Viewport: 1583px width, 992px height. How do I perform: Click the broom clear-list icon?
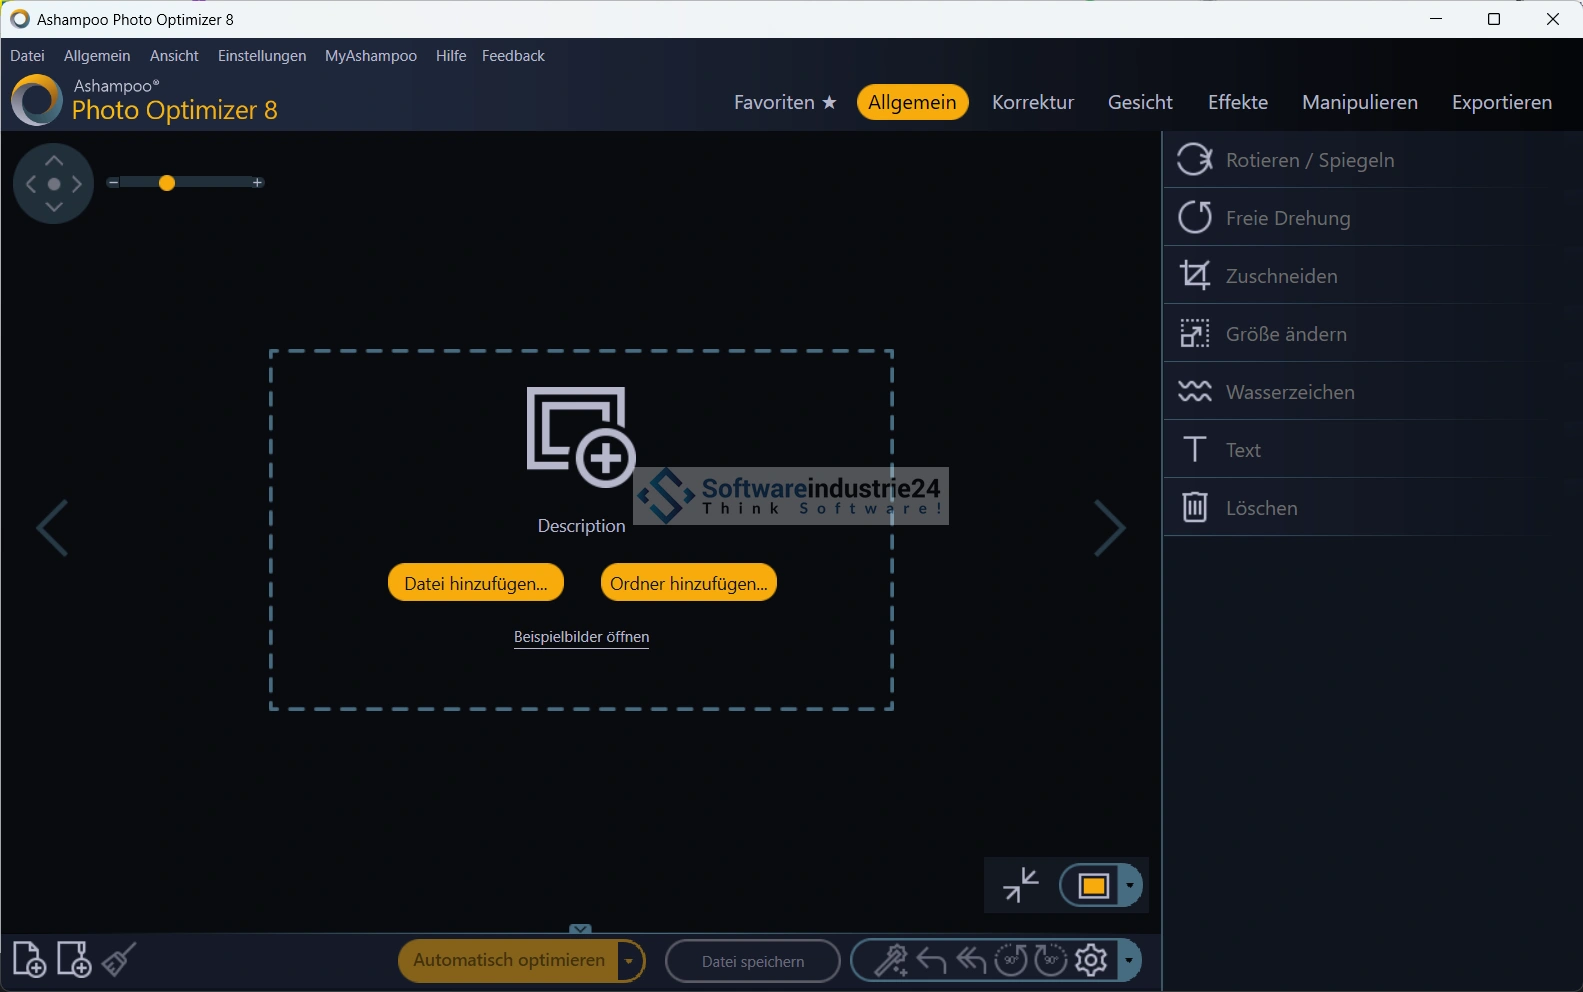[x=119, y=960]
